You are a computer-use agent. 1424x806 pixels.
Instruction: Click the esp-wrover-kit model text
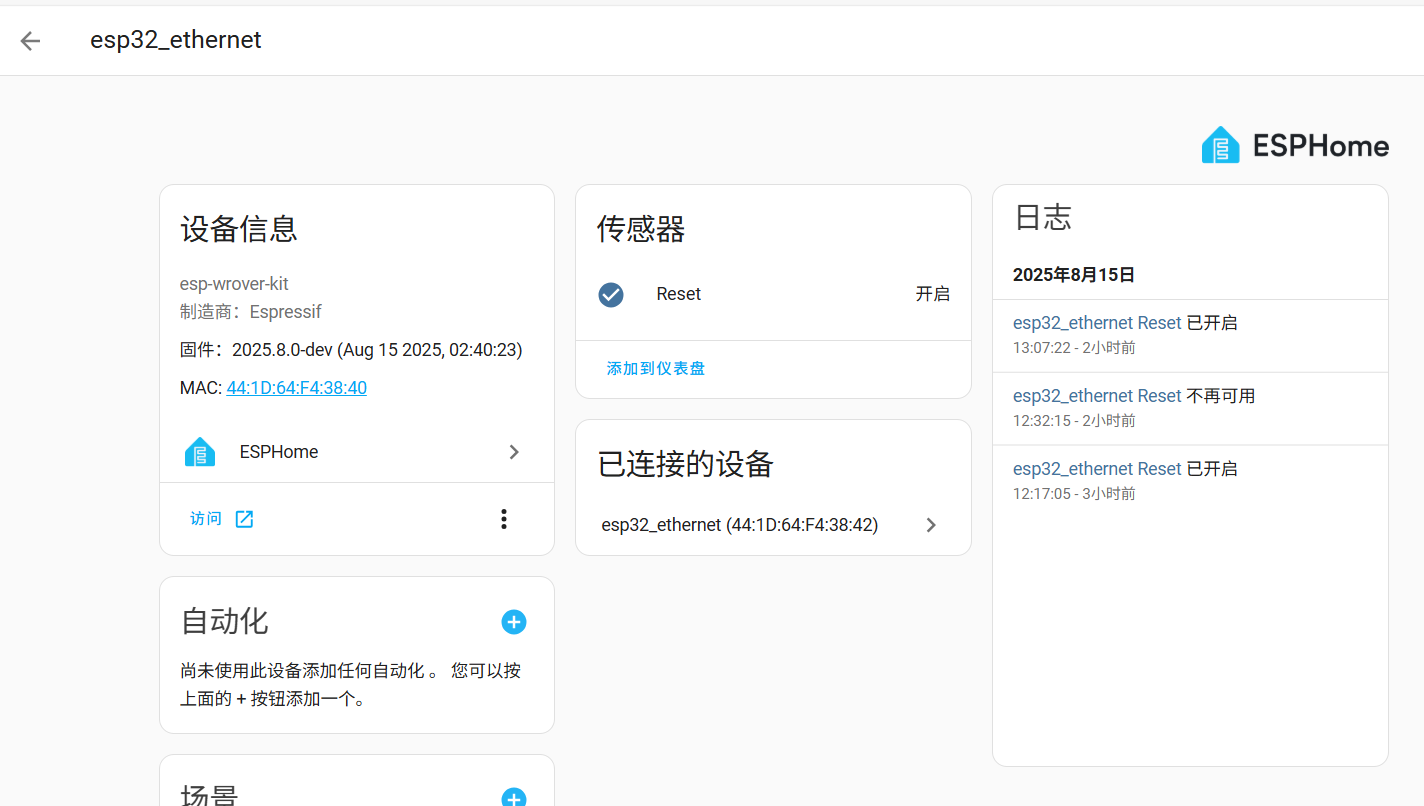pos(234,284)
